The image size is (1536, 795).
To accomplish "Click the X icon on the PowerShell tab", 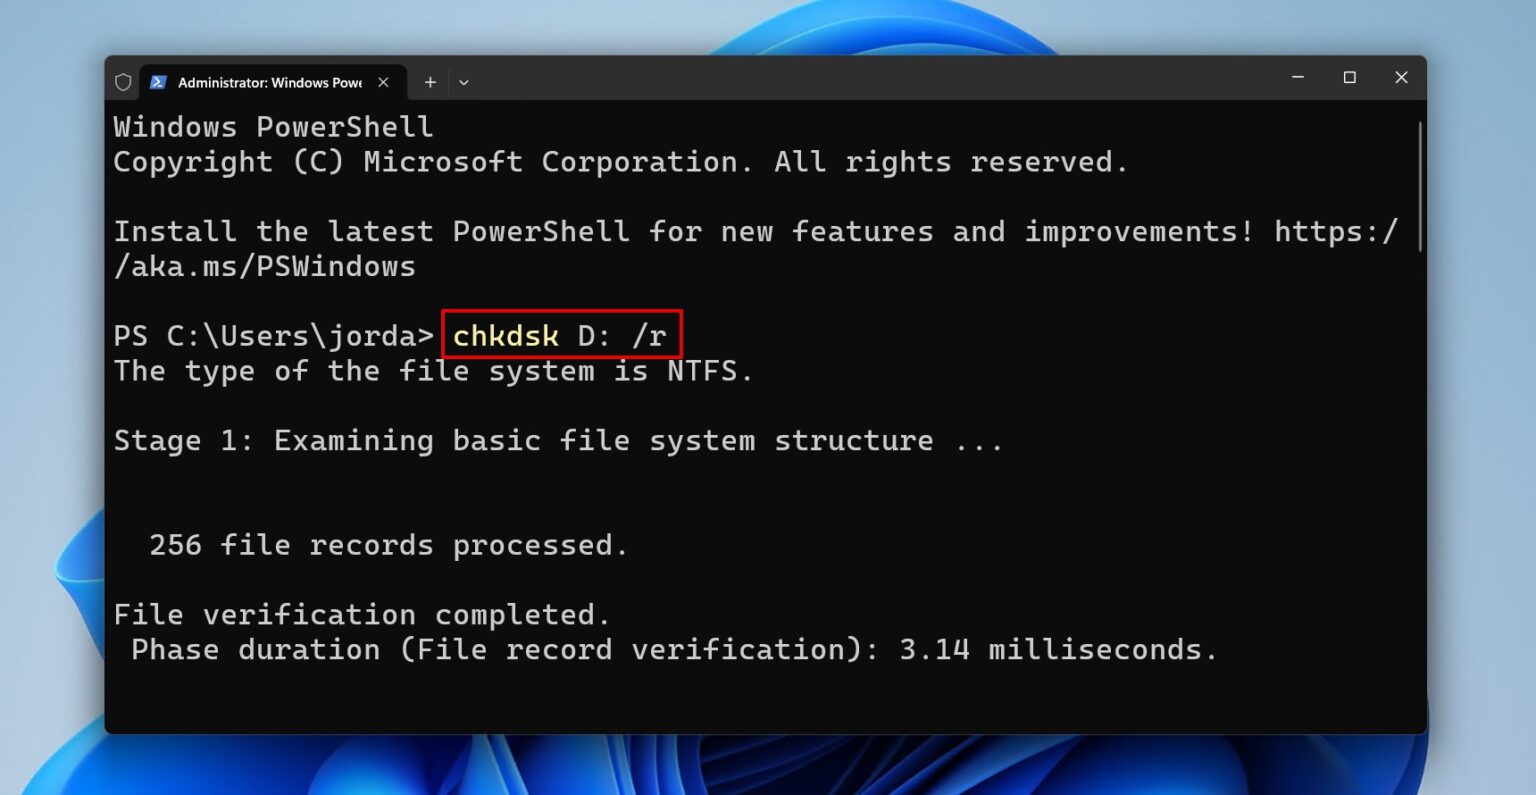I will pyautogui.click(x=383, y=83).
